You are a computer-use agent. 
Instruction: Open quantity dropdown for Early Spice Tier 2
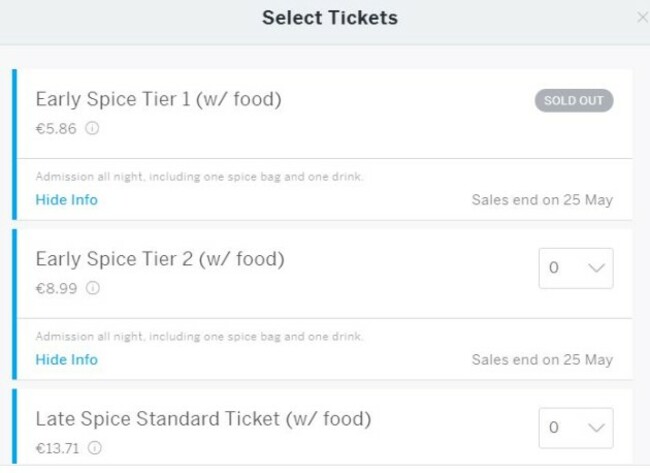[x=576, y=268]
